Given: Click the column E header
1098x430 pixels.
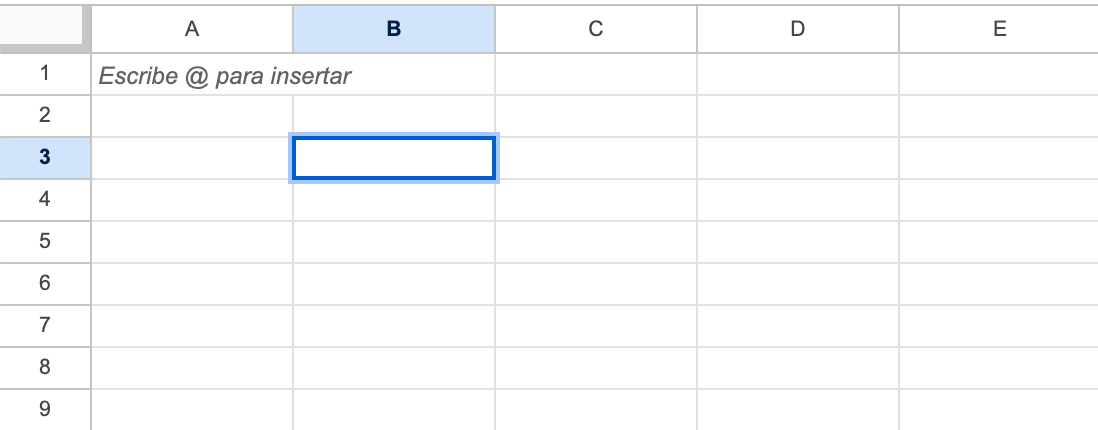Looking at the screenshot, I should 998,29.
